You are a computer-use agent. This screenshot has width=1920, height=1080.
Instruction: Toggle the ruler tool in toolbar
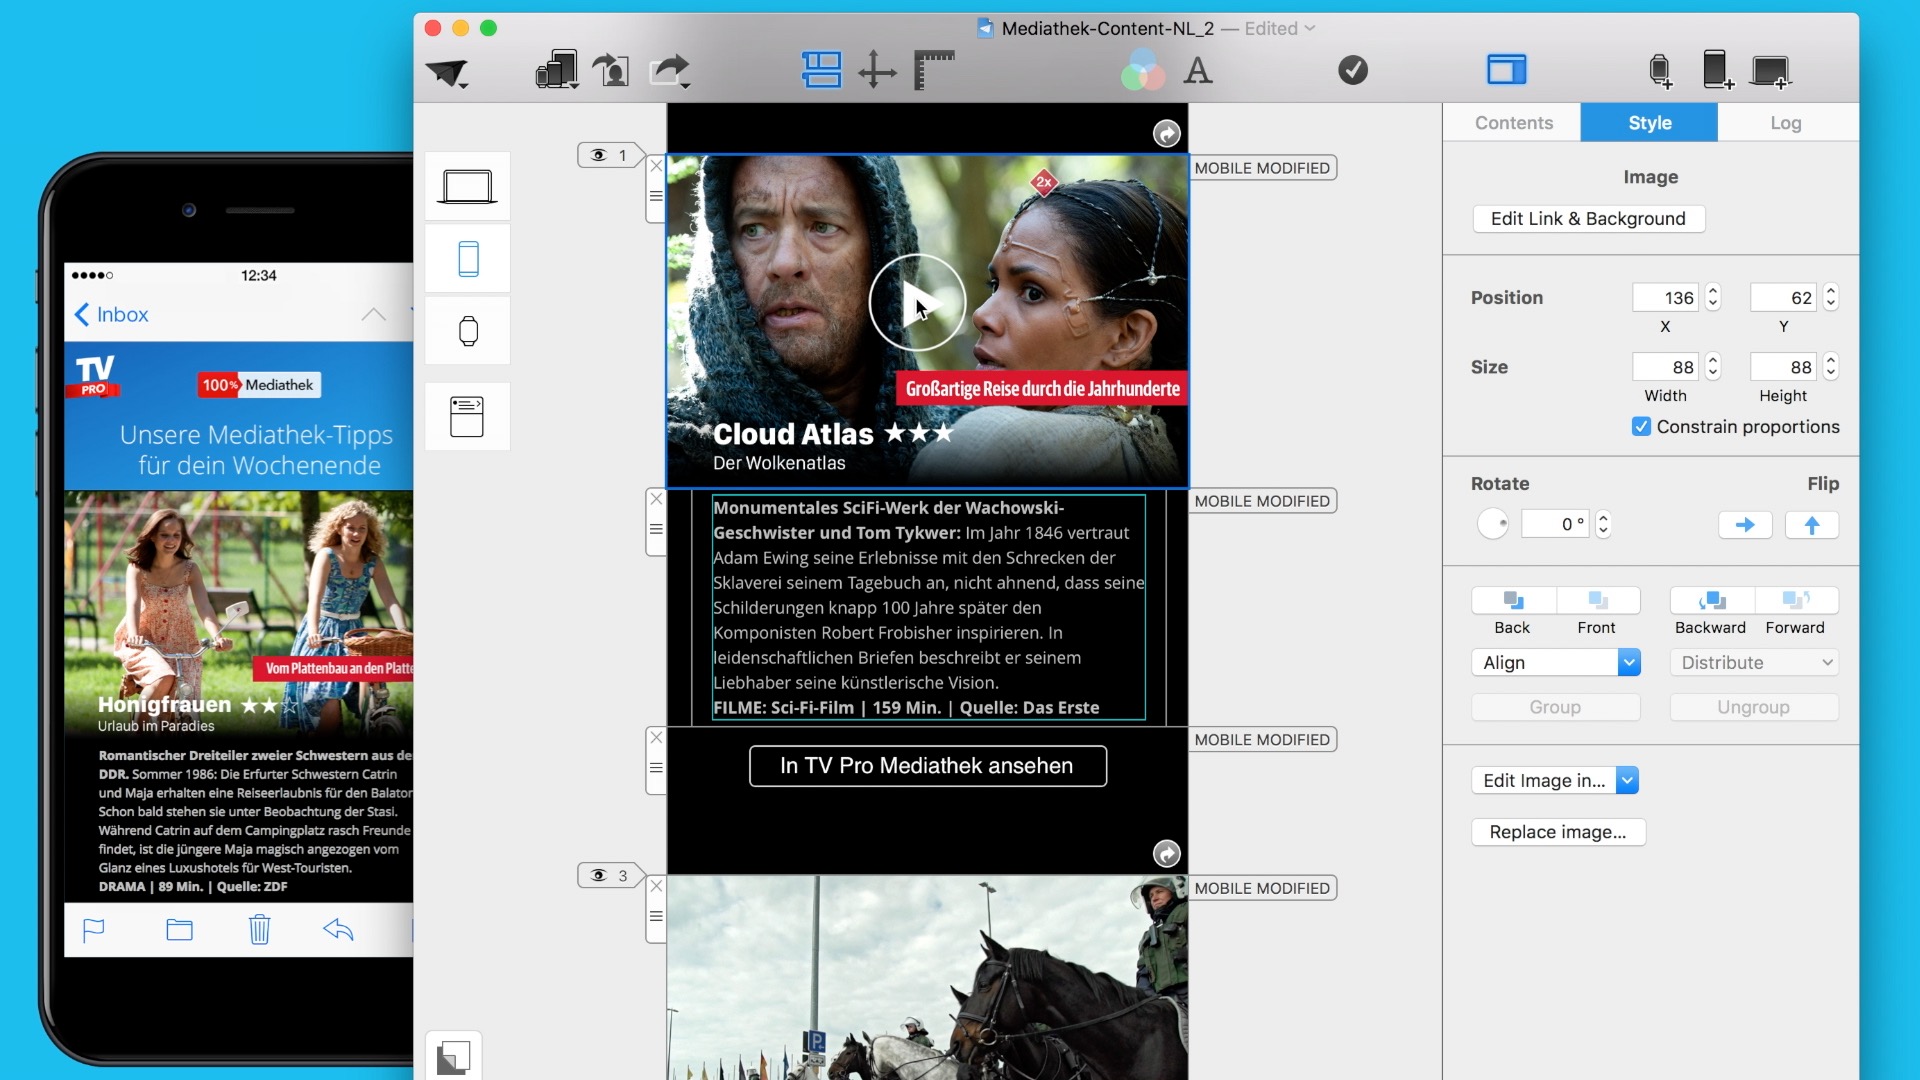tap(934, 70)
